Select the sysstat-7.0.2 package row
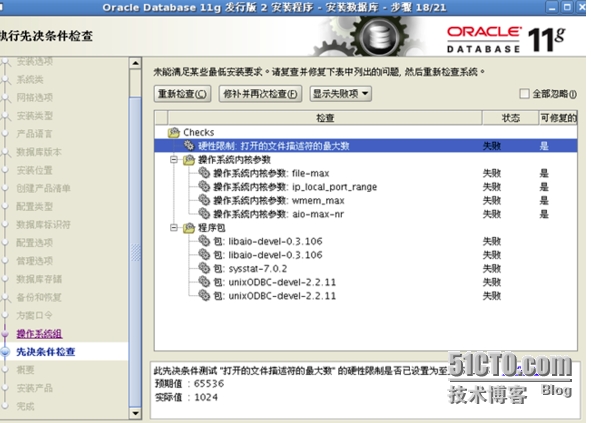The width and height of the screenshot is (591, 423). point(366,268)
